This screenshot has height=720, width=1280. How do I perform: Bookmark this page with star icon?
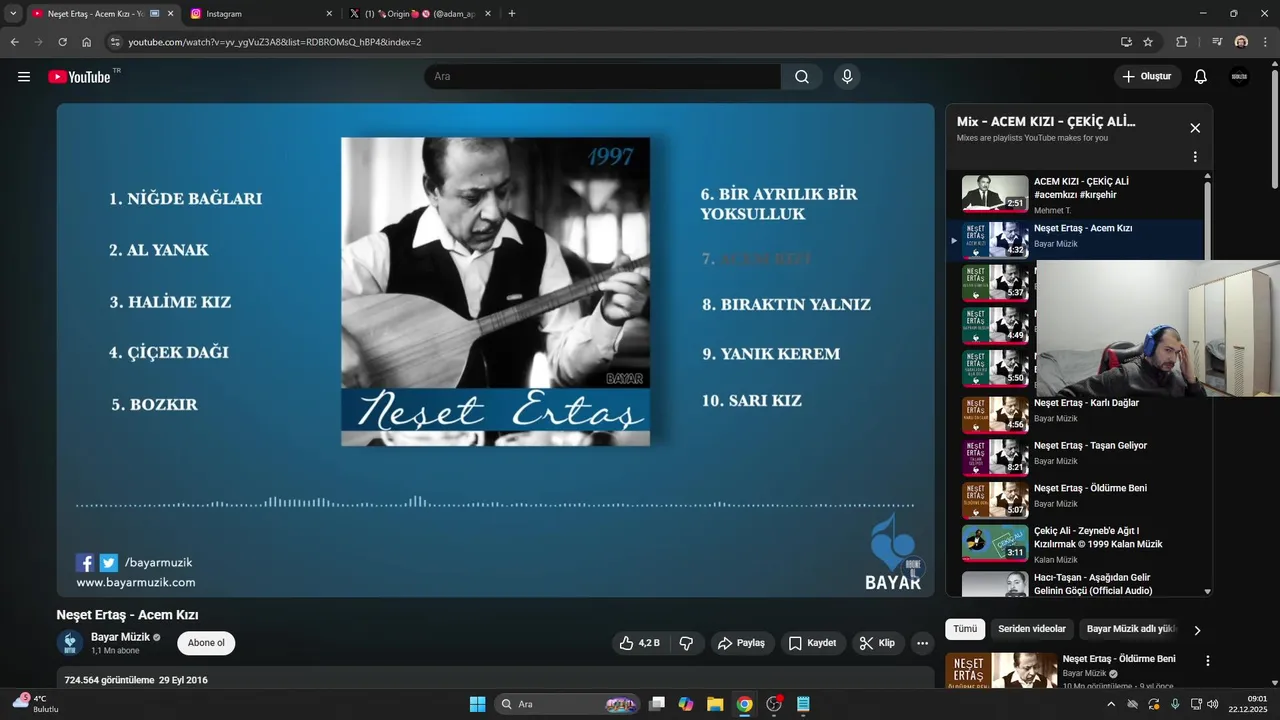pos(1148,42)
